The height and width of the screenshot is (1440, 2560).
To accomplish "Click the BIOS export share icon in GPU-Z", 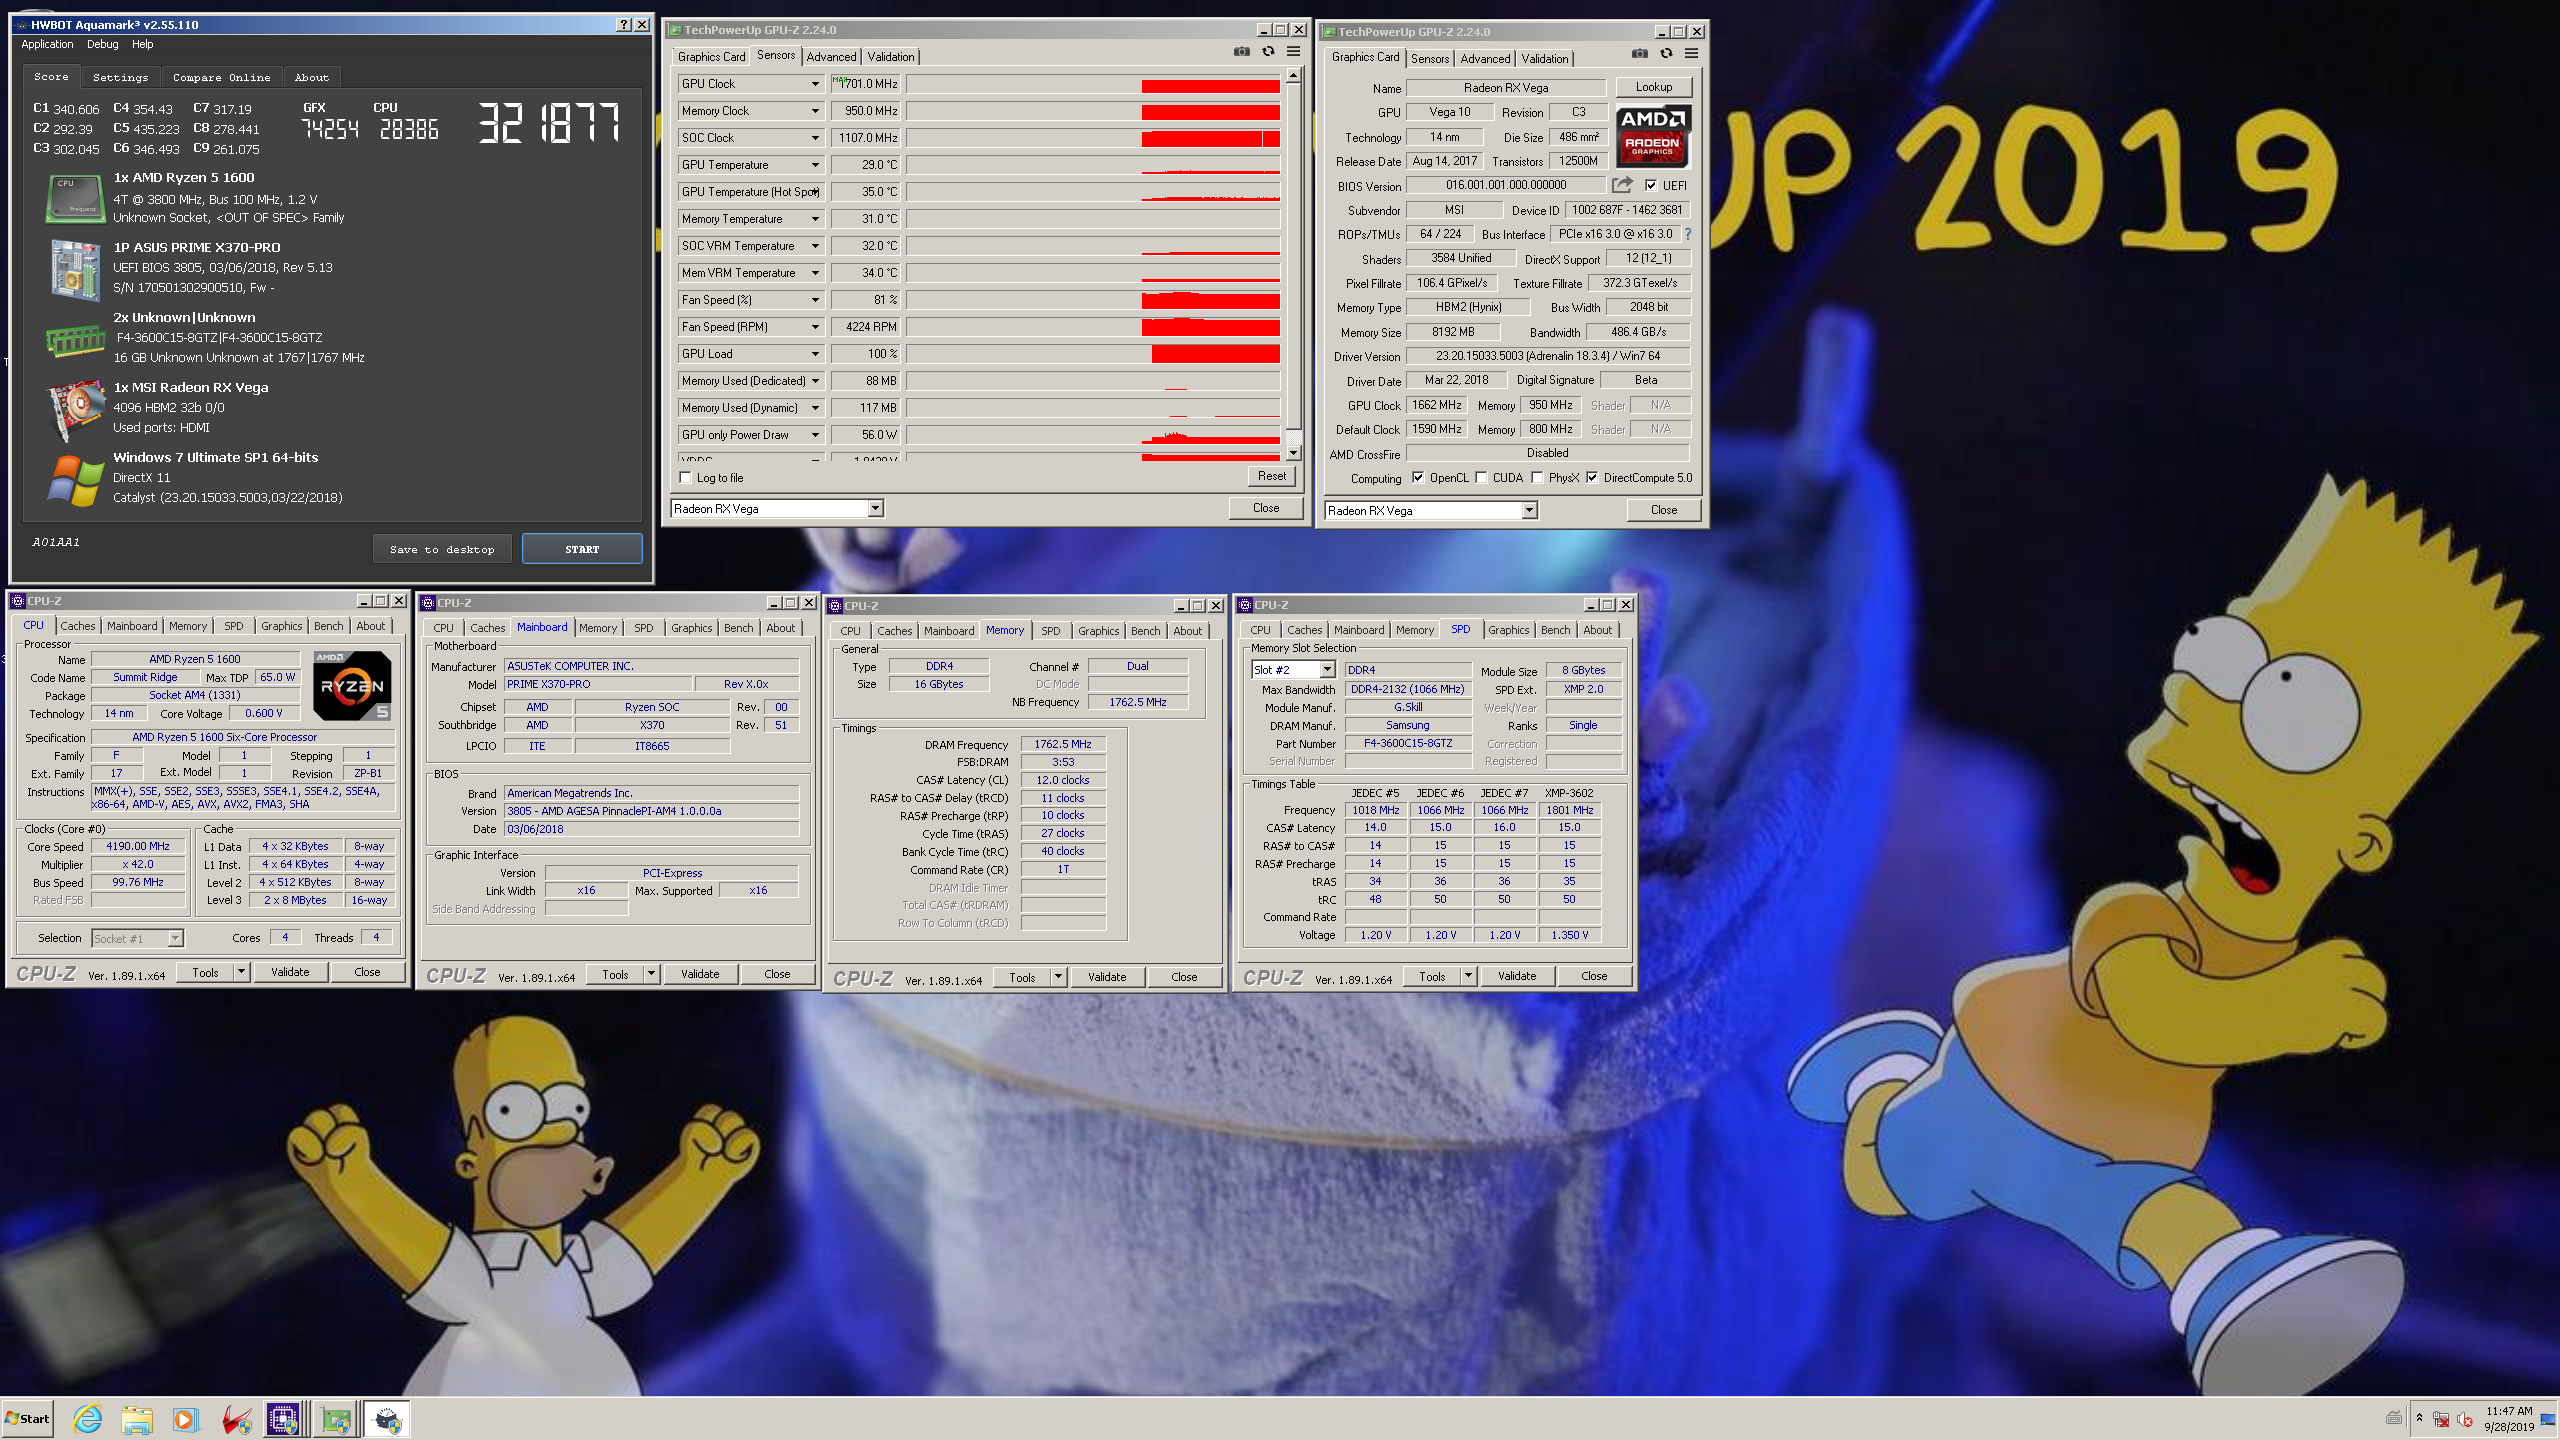I will click(1622, 185).
